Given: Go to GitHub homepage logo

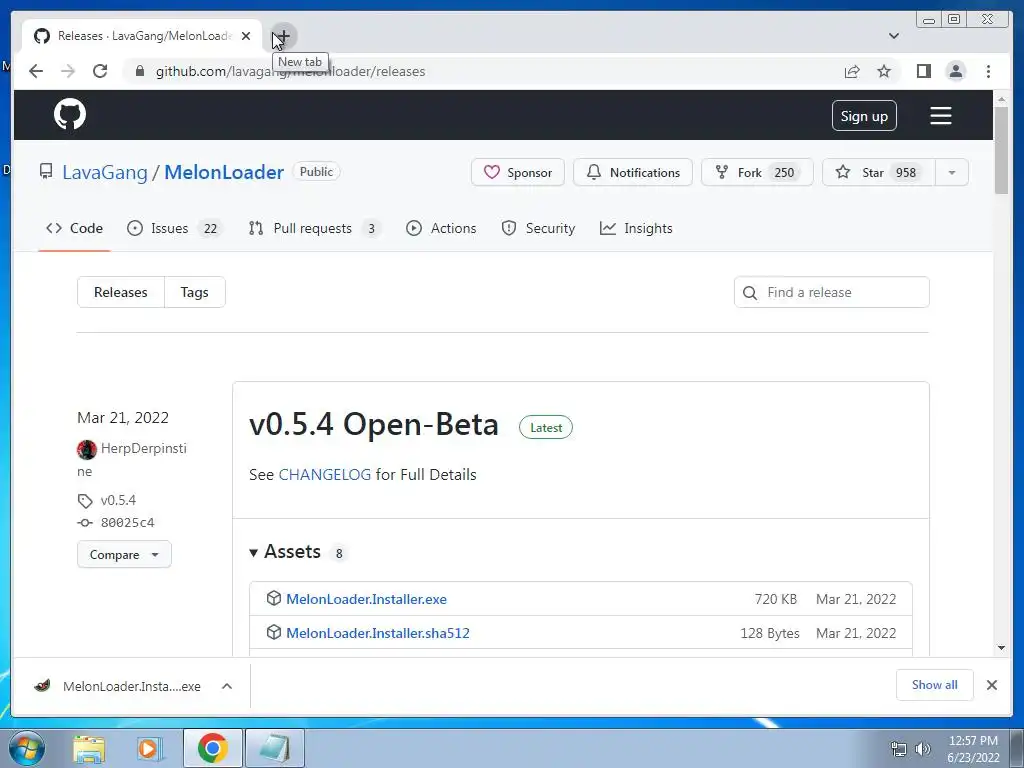Looking at the screenshot, I should click(70, 114).
